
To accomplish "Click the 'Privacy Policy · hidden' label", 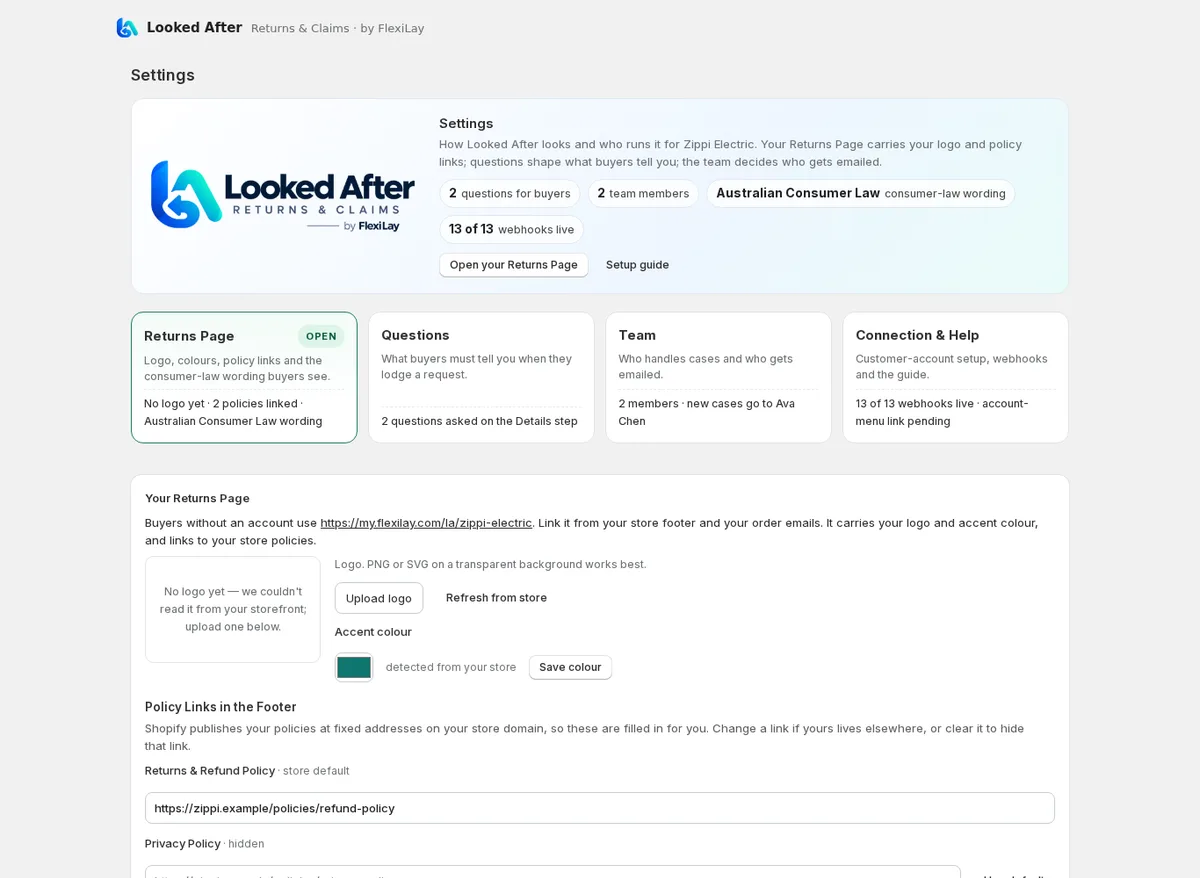I will coord(205,844).
